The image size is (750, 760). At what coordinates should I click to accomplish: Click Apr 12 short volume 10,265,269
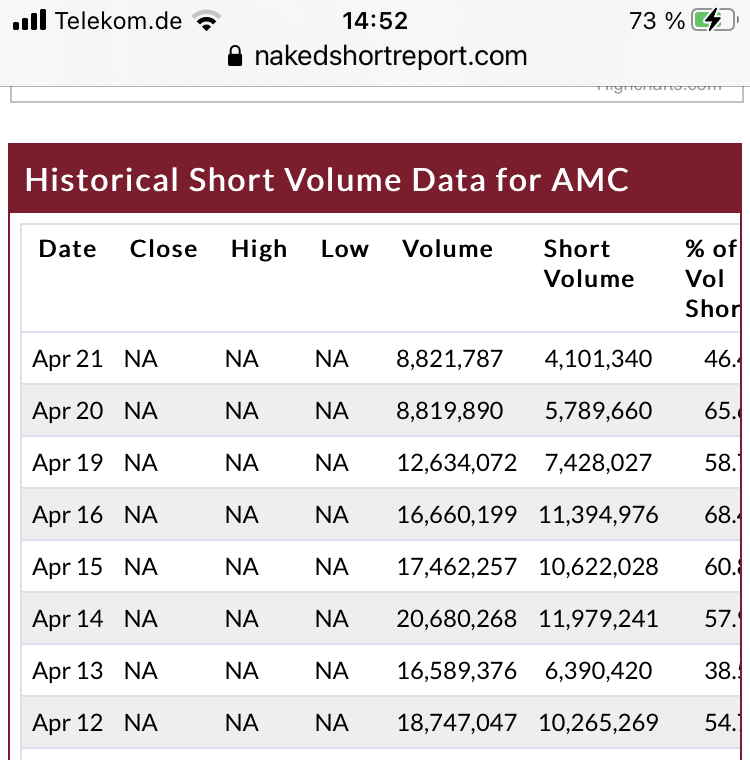(598, 723)
